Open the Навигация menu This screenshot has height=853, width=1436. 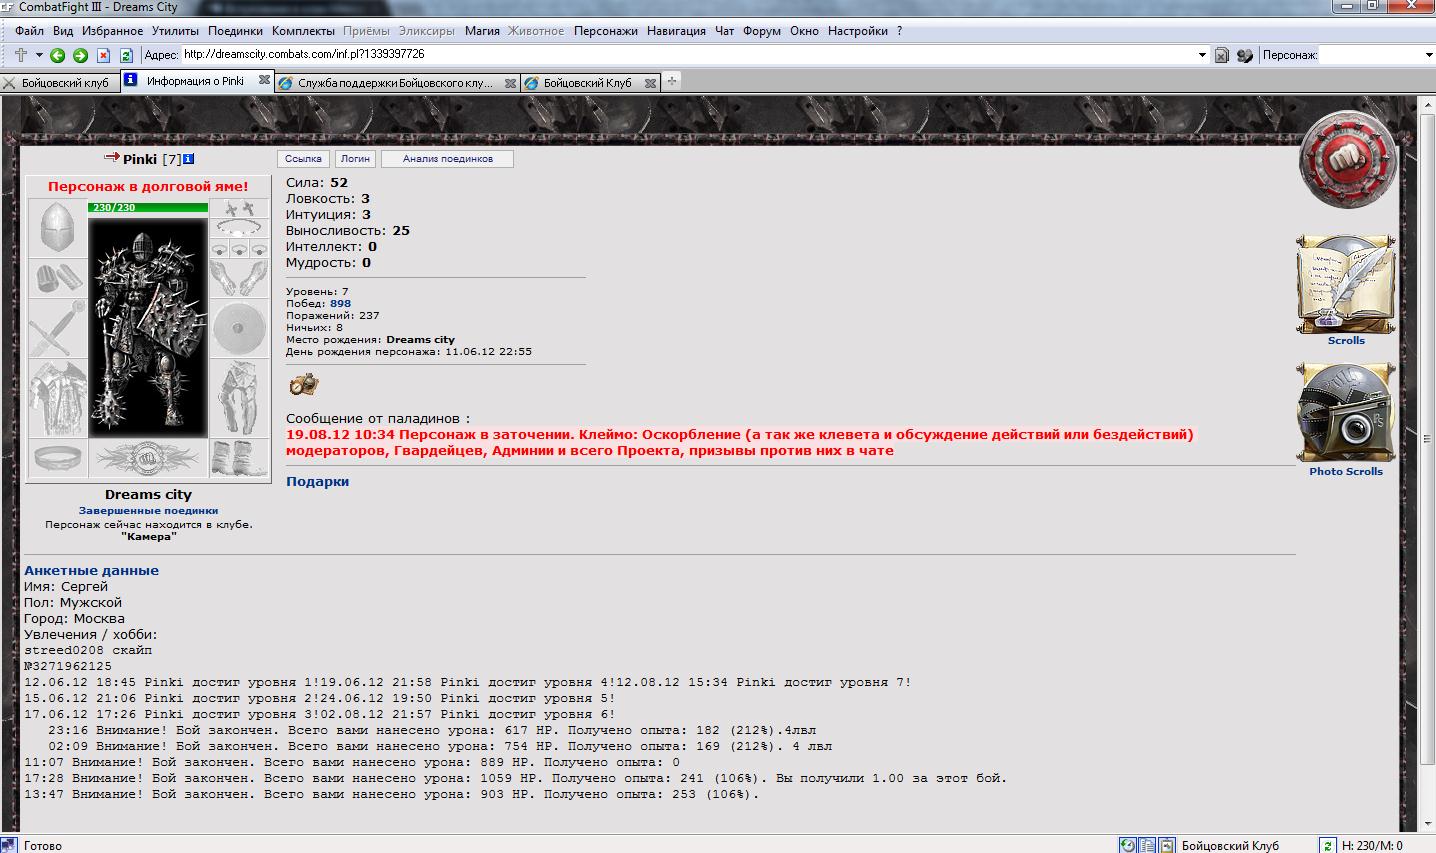click(676, 31)
